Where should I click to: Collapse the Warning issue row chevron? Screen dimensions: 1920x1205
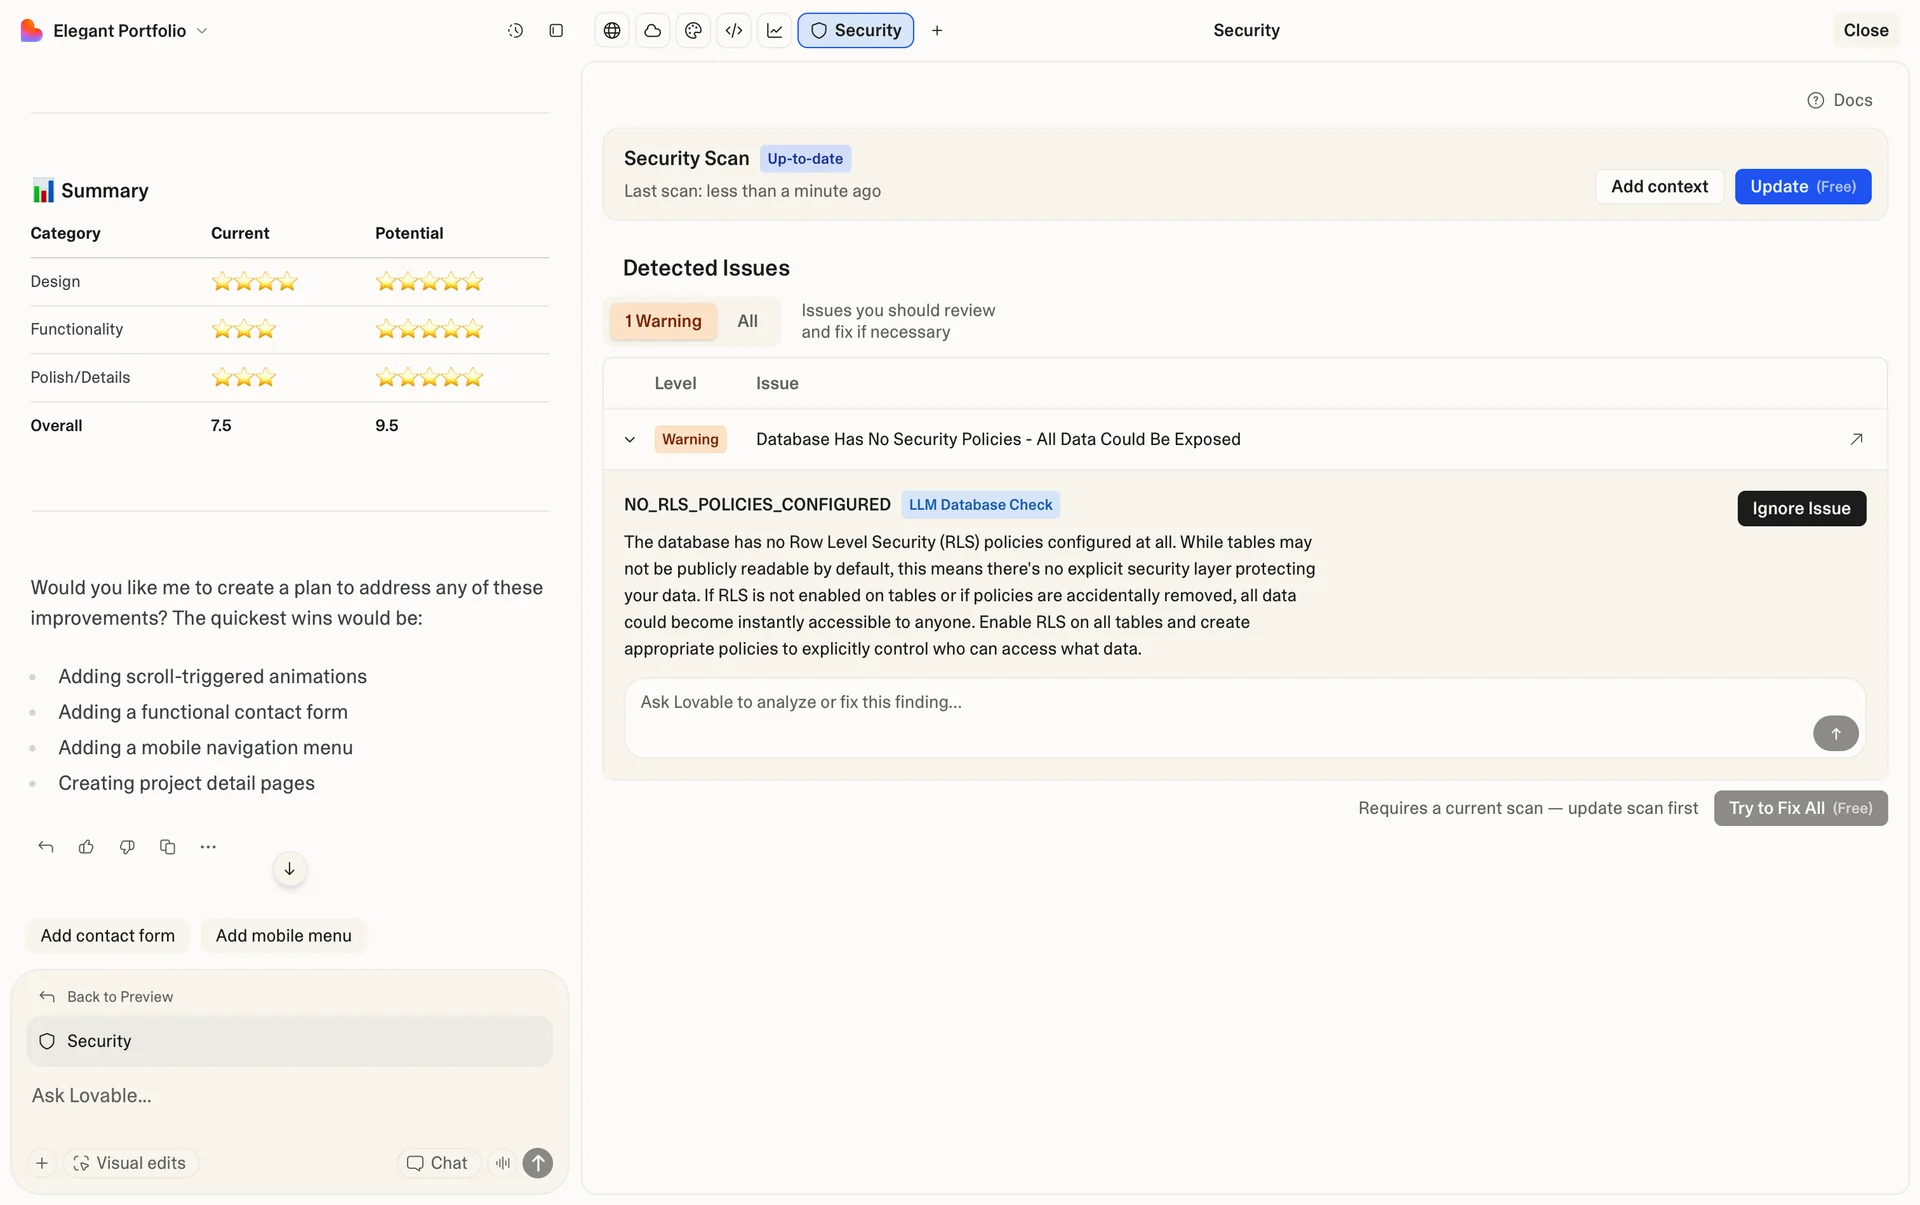[x=630, y=440]
